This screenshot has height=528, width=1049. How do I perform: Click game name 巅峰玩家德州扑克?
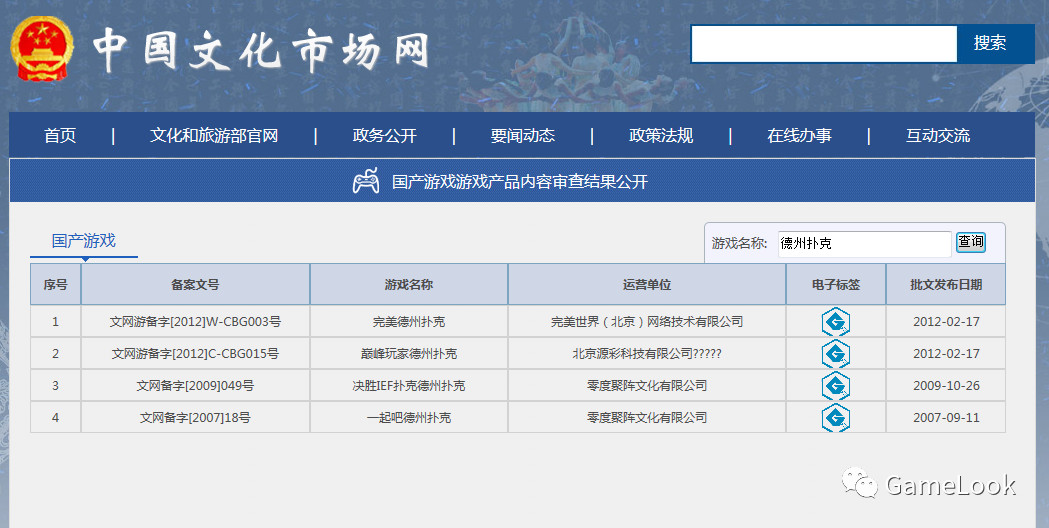tap(409, 354)
